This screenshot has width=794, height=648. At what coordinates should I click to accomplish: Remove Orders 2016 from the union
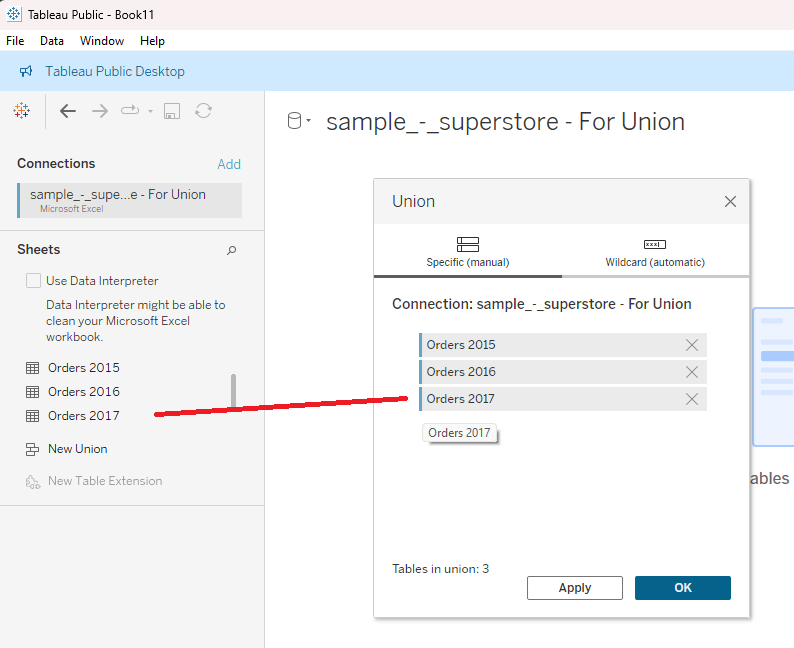(692, 372)
